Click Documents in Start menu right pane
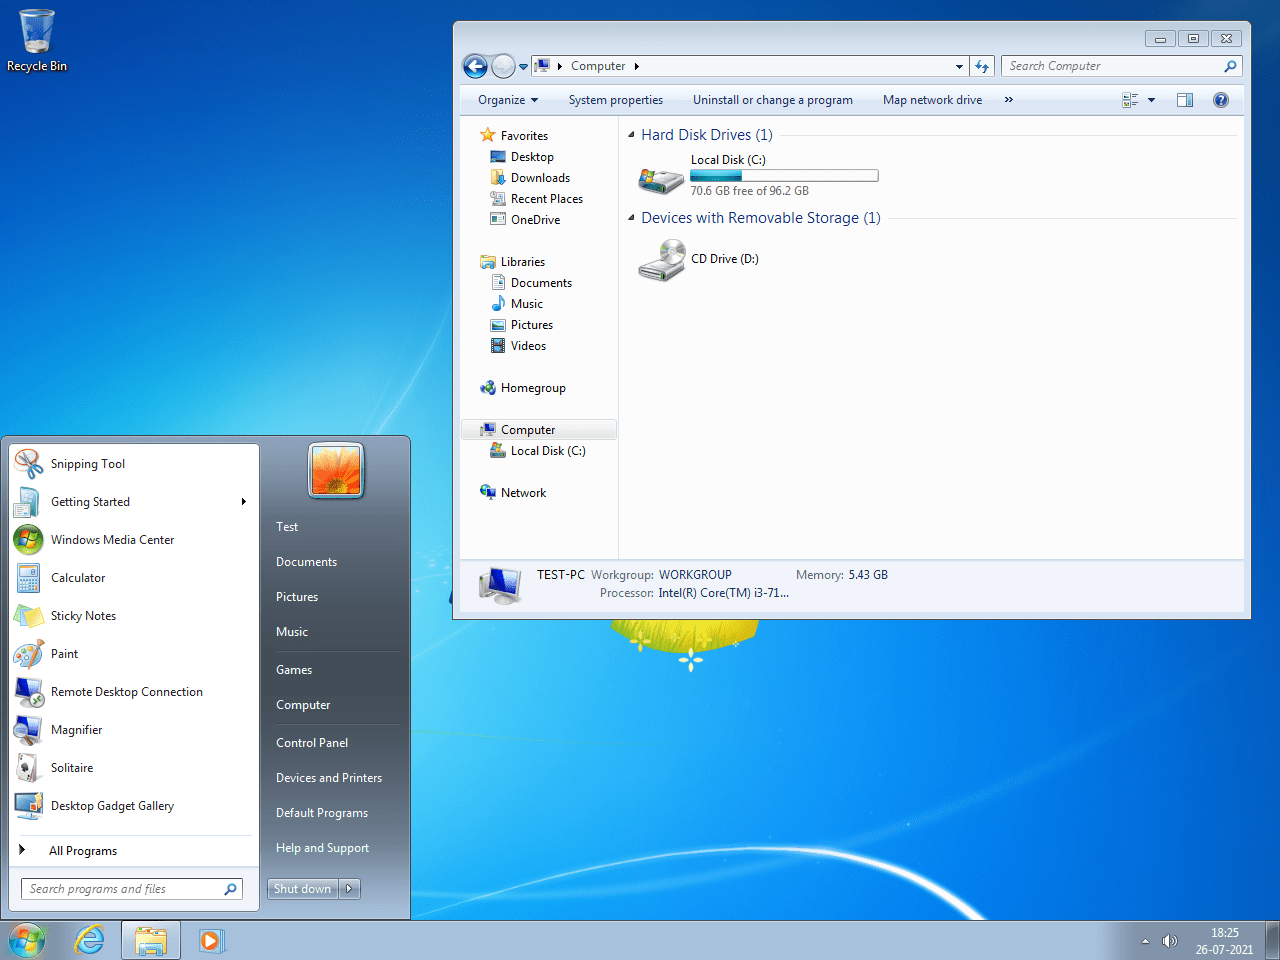Image resolution: width=1280 pixels, height=960 pixels. 306,562
